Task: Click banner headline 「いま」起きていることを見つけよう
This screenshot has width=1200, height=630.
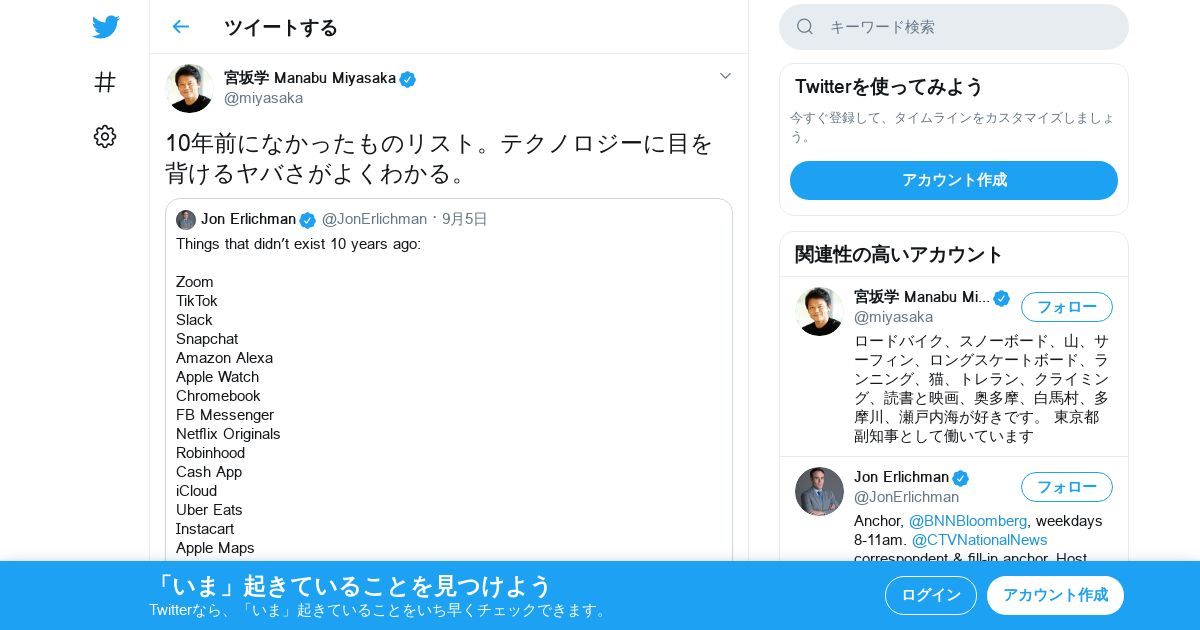Action: pyautogui.click(x=351, y=586)
